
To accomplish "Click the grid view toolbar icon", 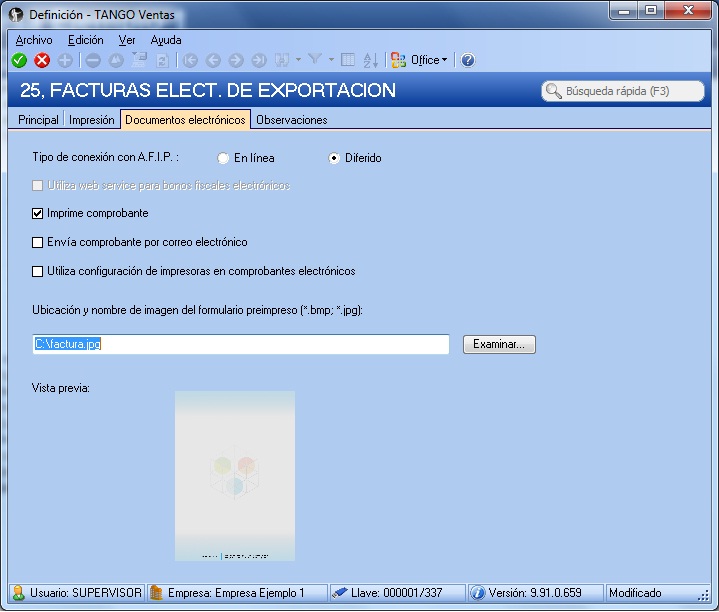I will tap(348, 60).
